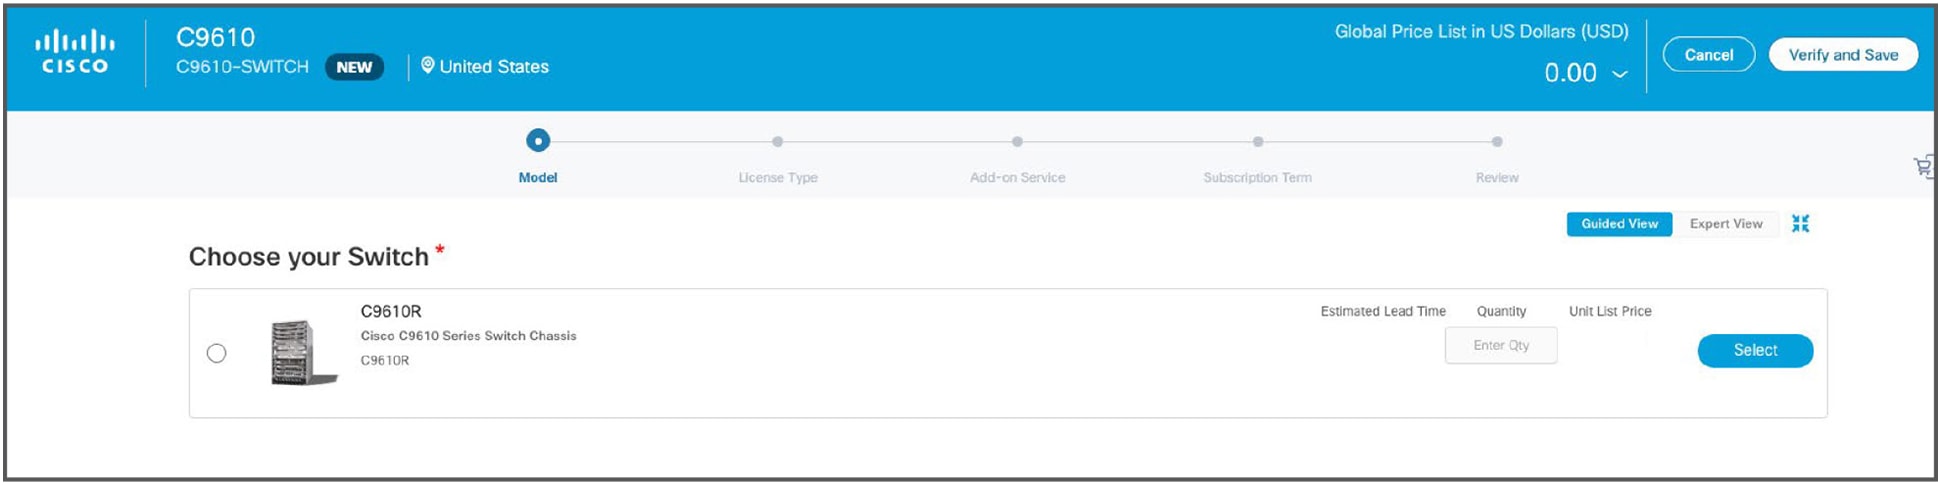Switch to Expert View
This screenshot has width=1941, height=485.
coord(1726,224)
